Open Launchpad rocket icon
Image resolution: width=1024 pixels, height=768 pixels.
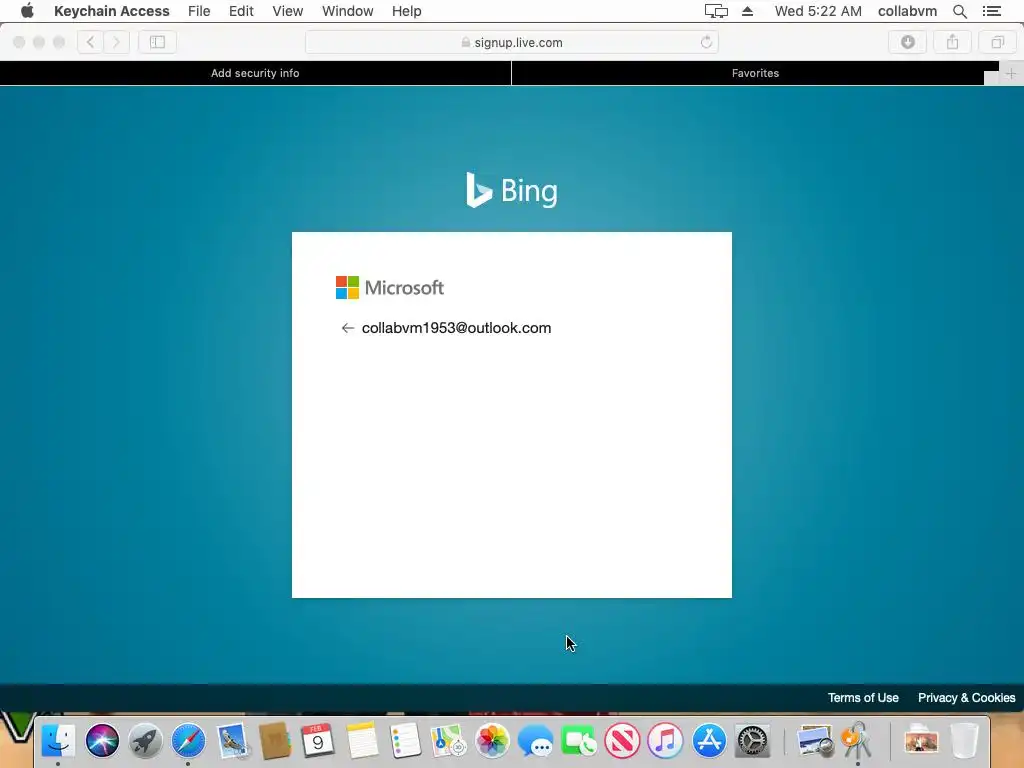pyautogui.click(x=145, y=741)
